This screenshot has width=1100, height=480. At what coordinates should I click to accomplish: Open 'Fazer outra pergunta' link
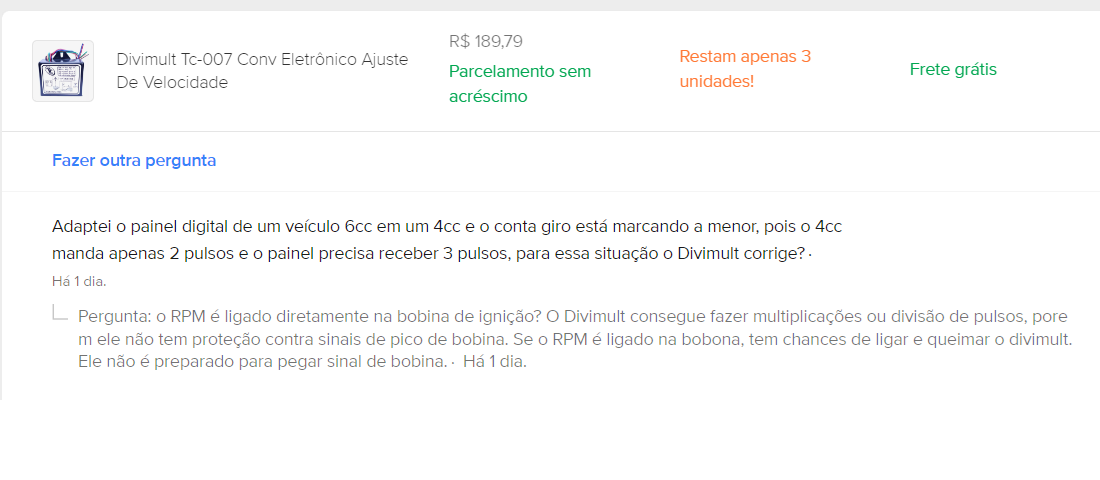click(134, 160)
